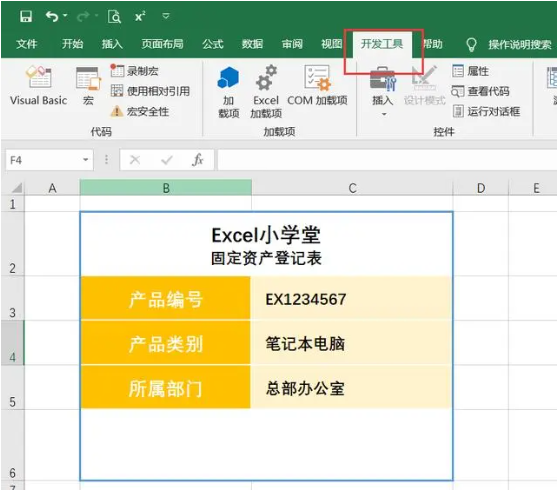Click the 宏 macros button
The image size is (559, 490).
88,86
